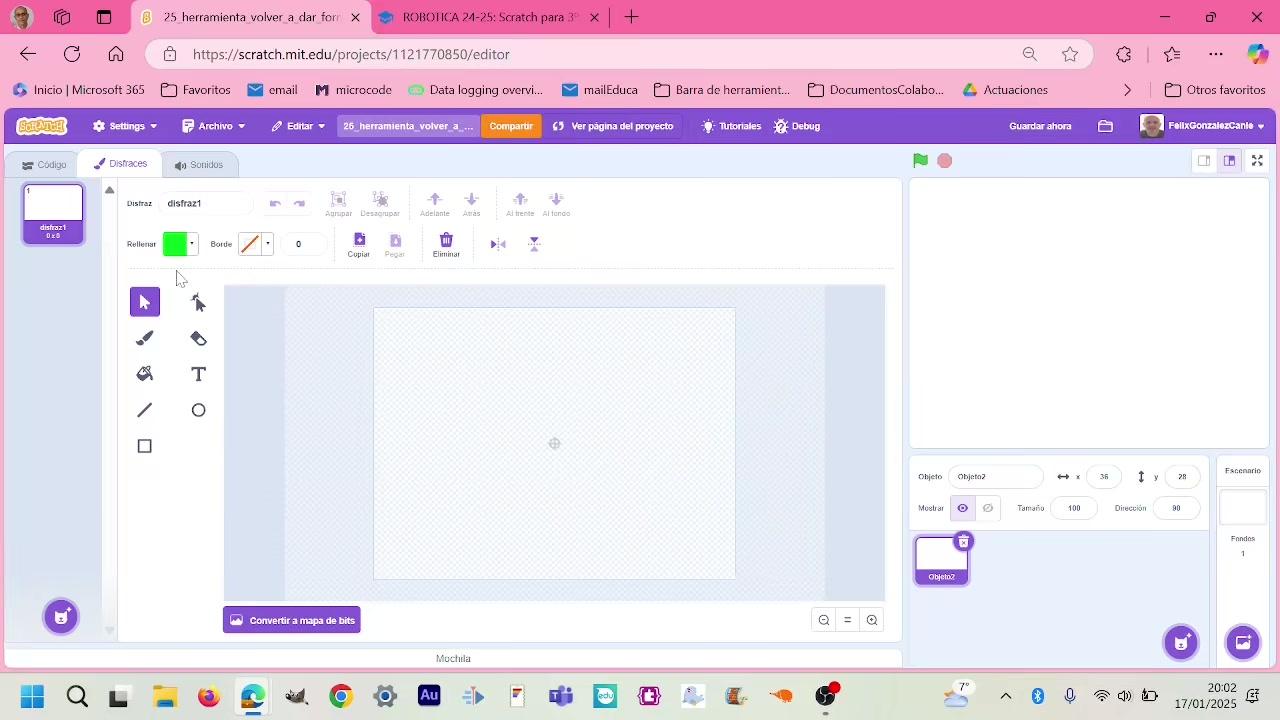Click the Atrás backward icon
The height and width of the screenshot is (720, 1280).
click(472, 199)
